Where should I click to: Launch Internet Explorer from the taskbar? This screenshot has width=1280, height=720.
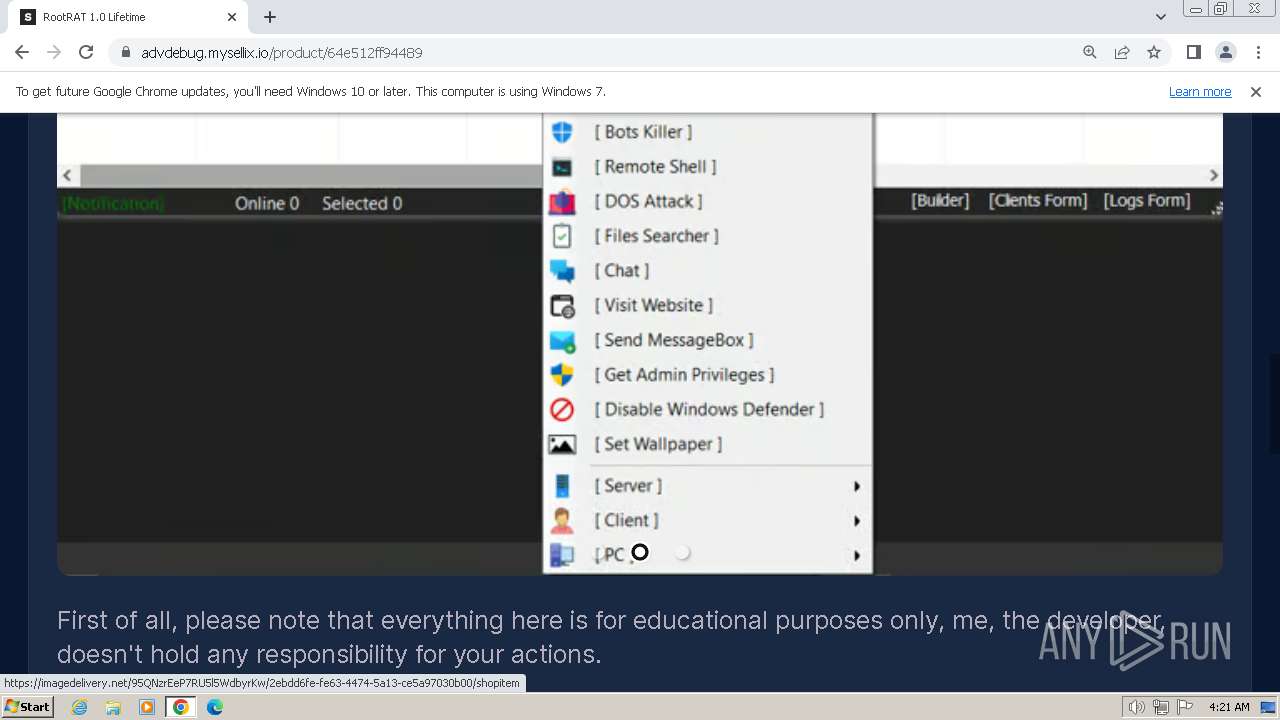click(x=79, y=707)
